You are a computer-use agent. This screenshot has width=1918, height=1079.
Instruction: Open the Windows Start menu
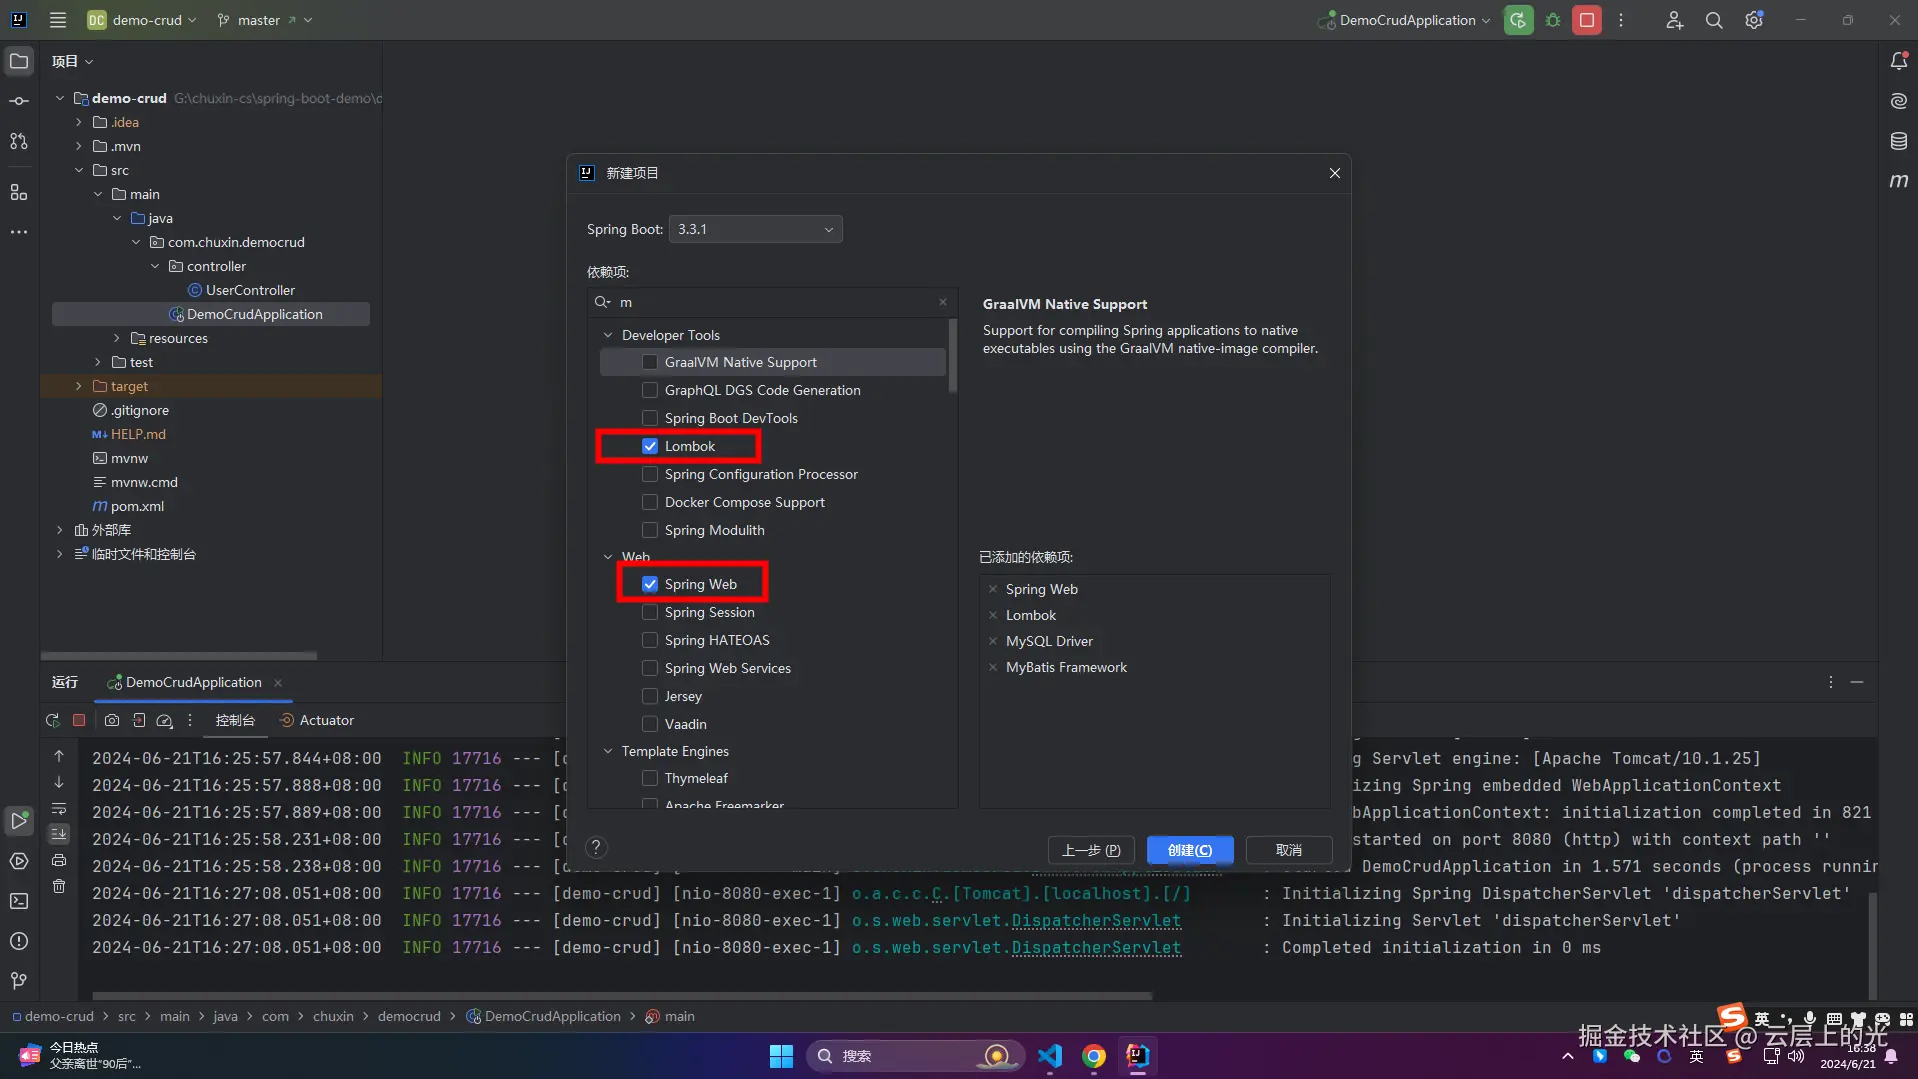pos(781,1056)
